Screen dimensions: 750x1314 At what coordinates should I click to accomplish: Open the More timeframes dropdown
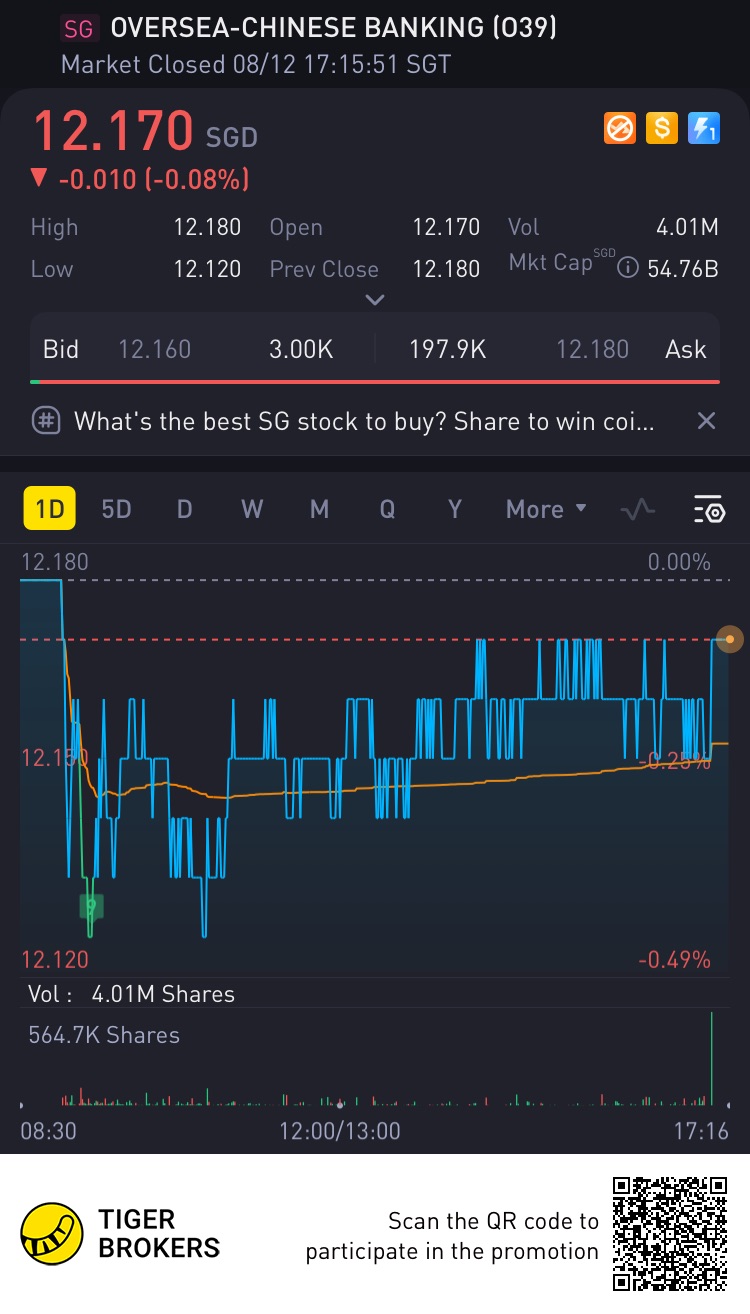(x=546, y=510)
